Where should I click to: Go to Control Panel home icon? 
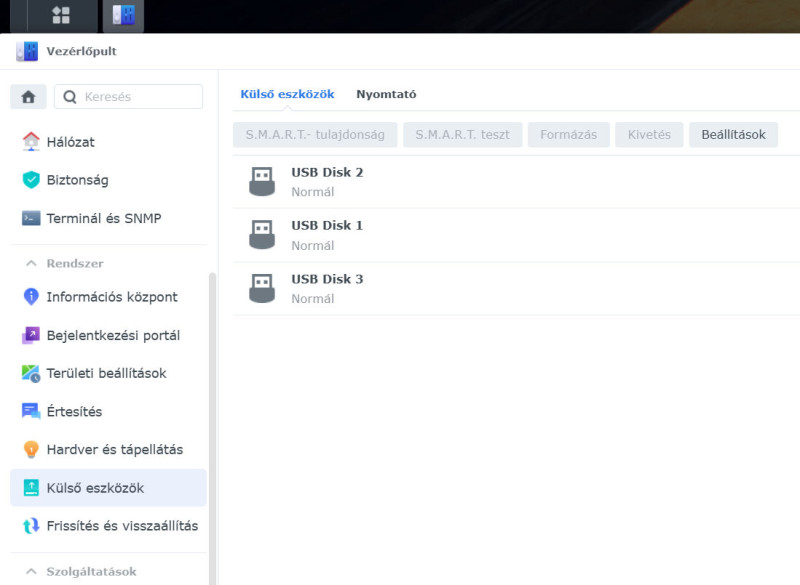29,96
